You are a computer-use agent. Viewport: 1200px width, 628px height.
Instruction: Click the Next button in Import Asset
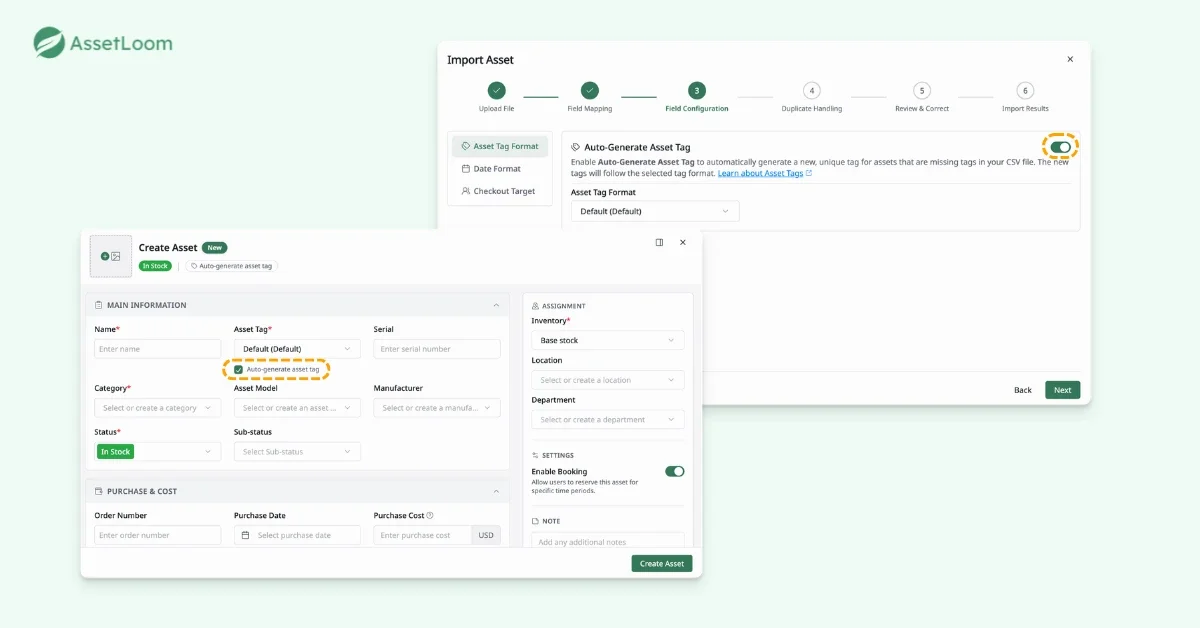(x=1063, y=390)
